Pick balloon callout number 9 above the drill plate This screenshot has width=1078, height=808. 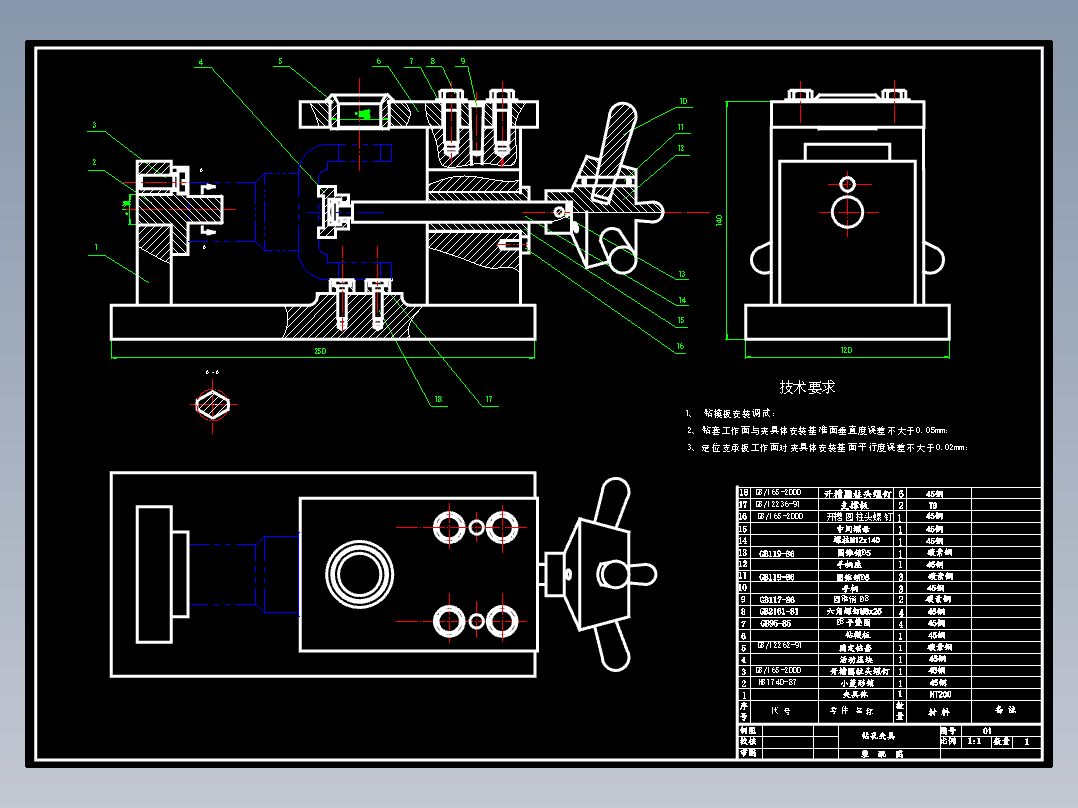point(463,61)
